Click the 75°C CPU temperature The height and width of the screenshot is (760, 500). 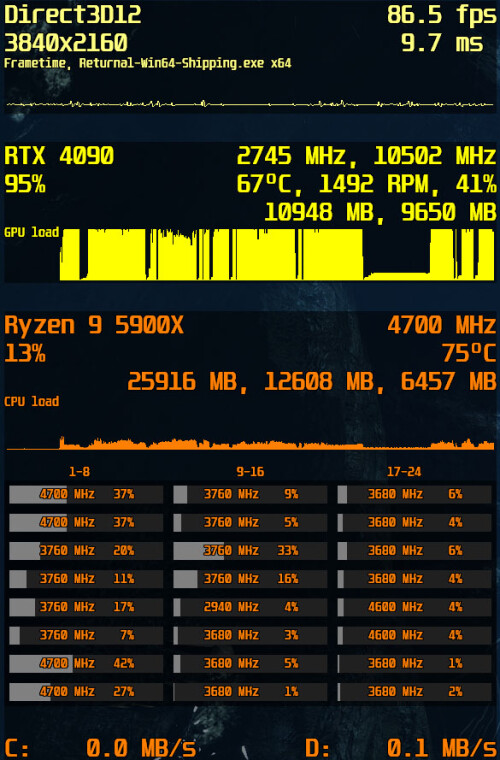(x=469, y=354)
